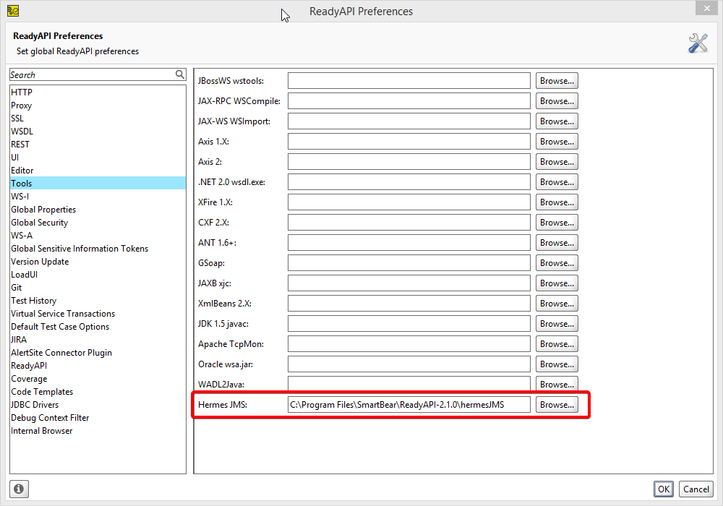Screen dimensions: 723x506
Task: Click Browse next to JBossWS wstools
Action: tap(557, 81)
